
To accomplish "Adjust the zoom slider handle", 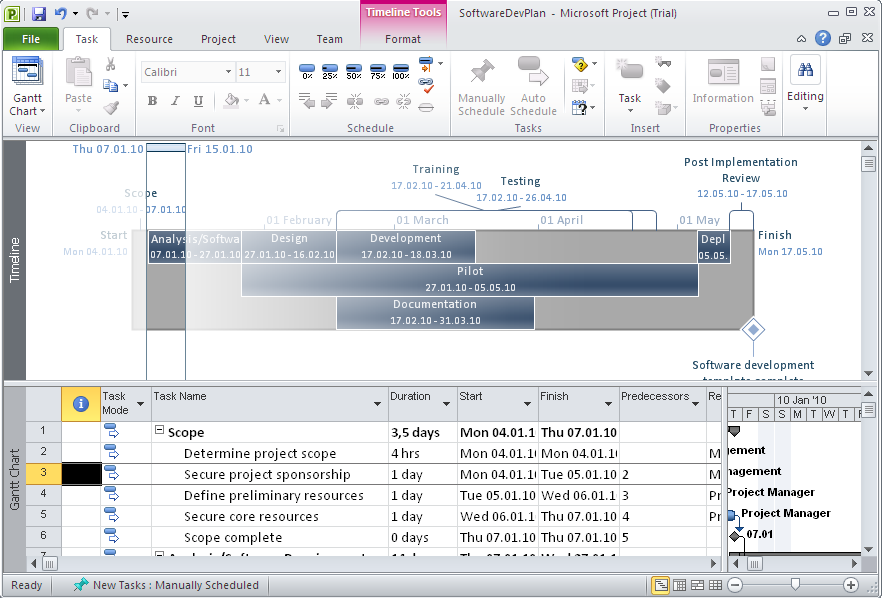I will point(795,584).
